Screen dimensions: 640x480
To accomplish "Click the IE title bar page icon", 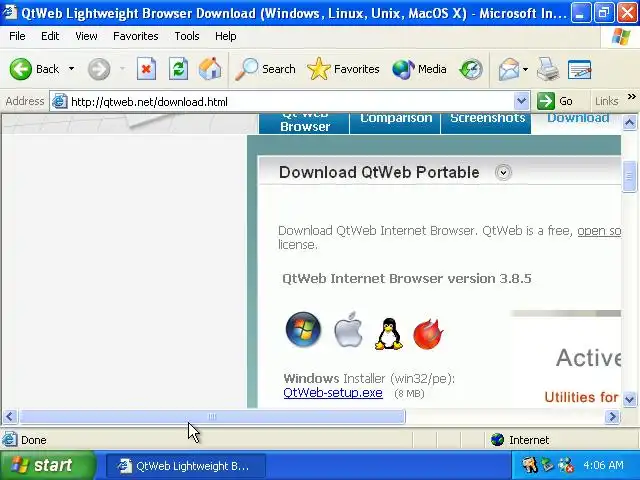I will coord(10,13).
